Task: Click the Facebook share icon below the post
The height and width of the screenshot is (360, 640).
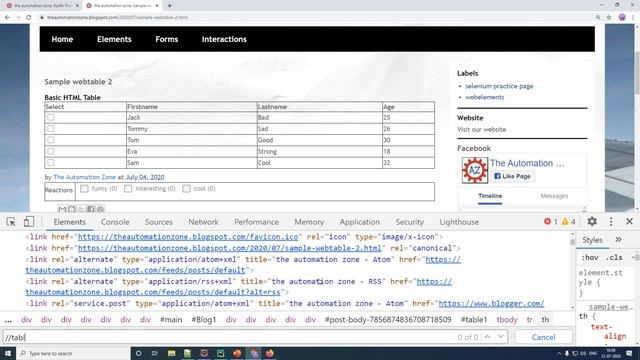Action: [x=91, y=209]
